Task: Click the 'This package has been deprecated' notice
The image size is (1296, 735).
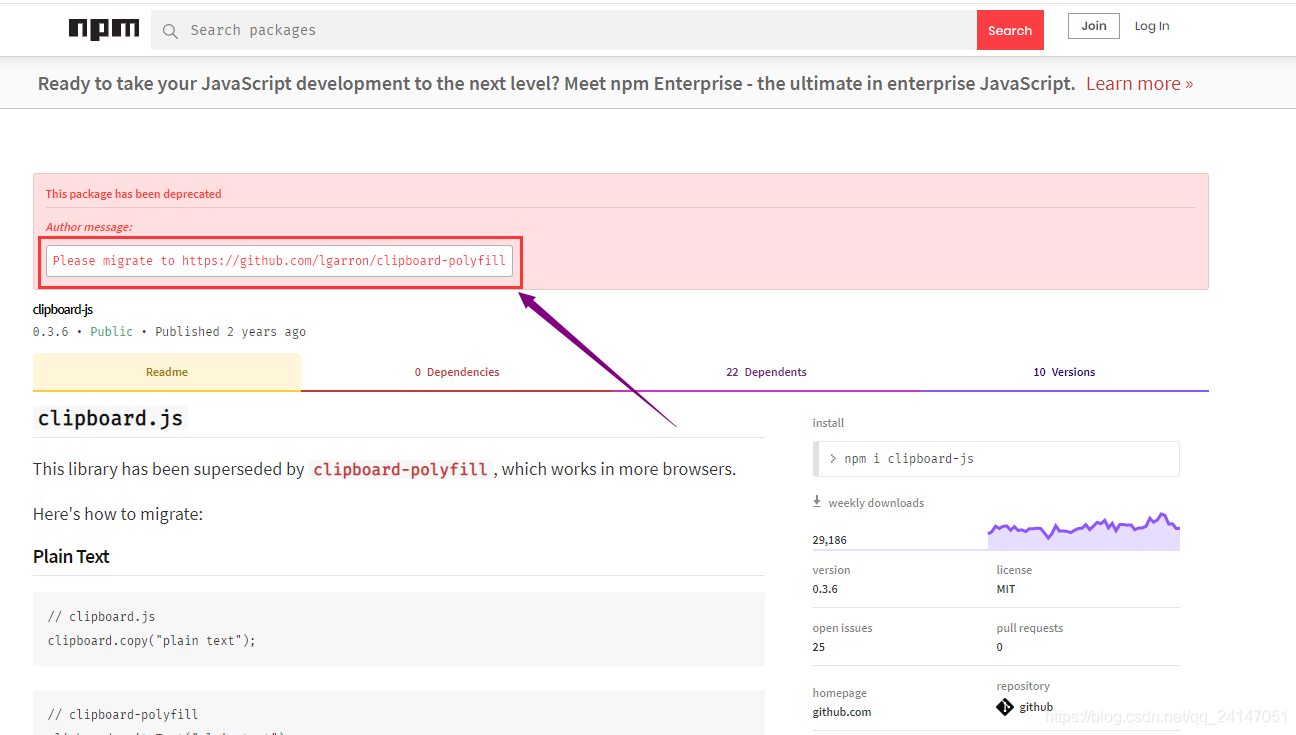Action: 133,194
